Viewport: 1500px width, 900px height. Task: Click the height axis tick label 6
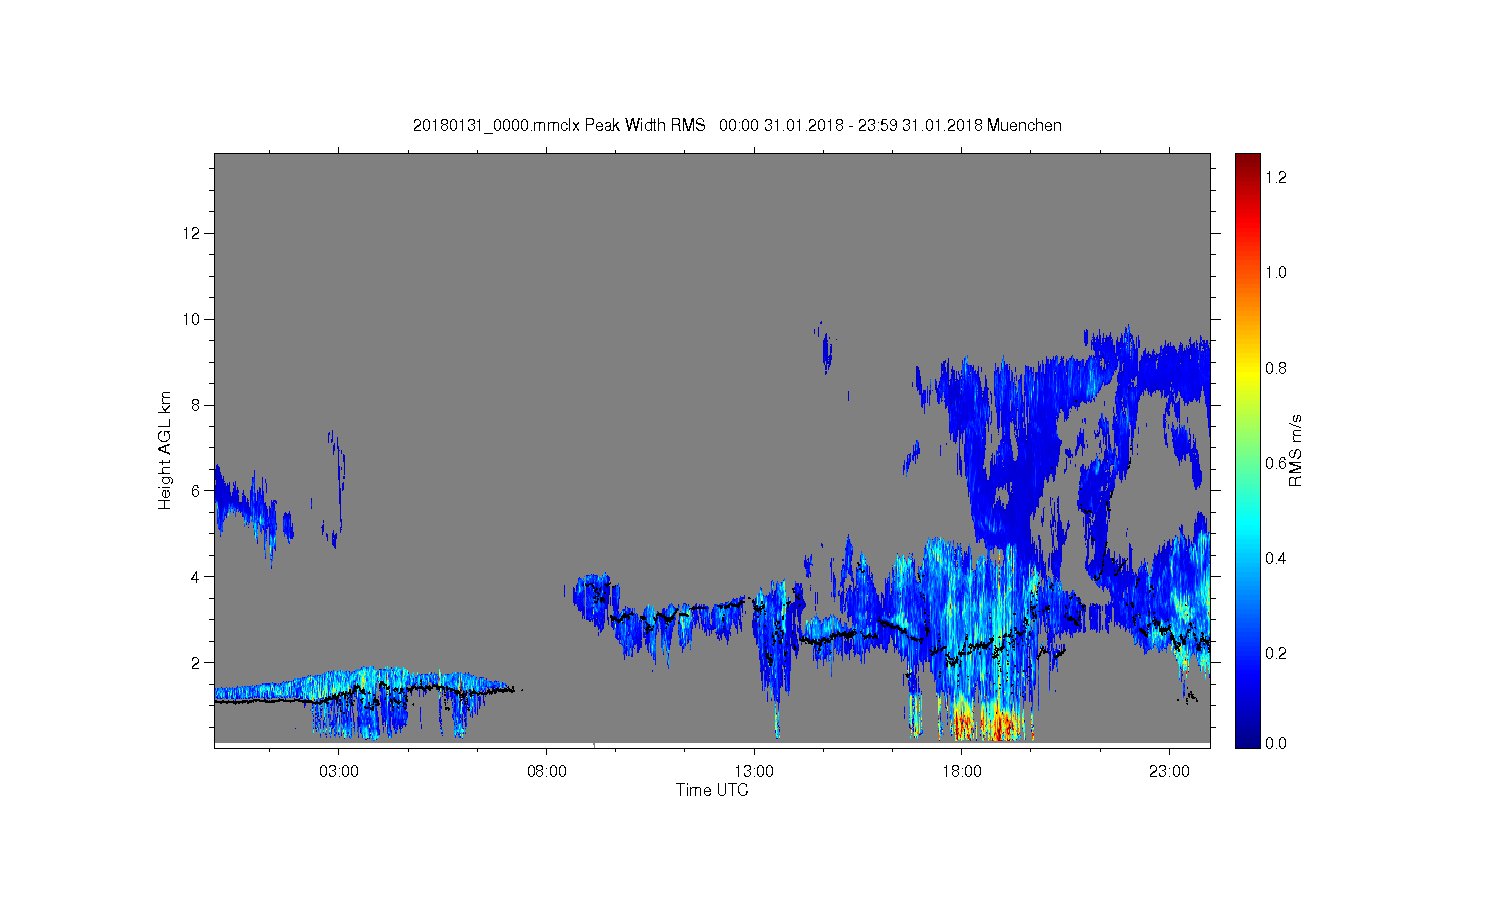coord(196,491)
